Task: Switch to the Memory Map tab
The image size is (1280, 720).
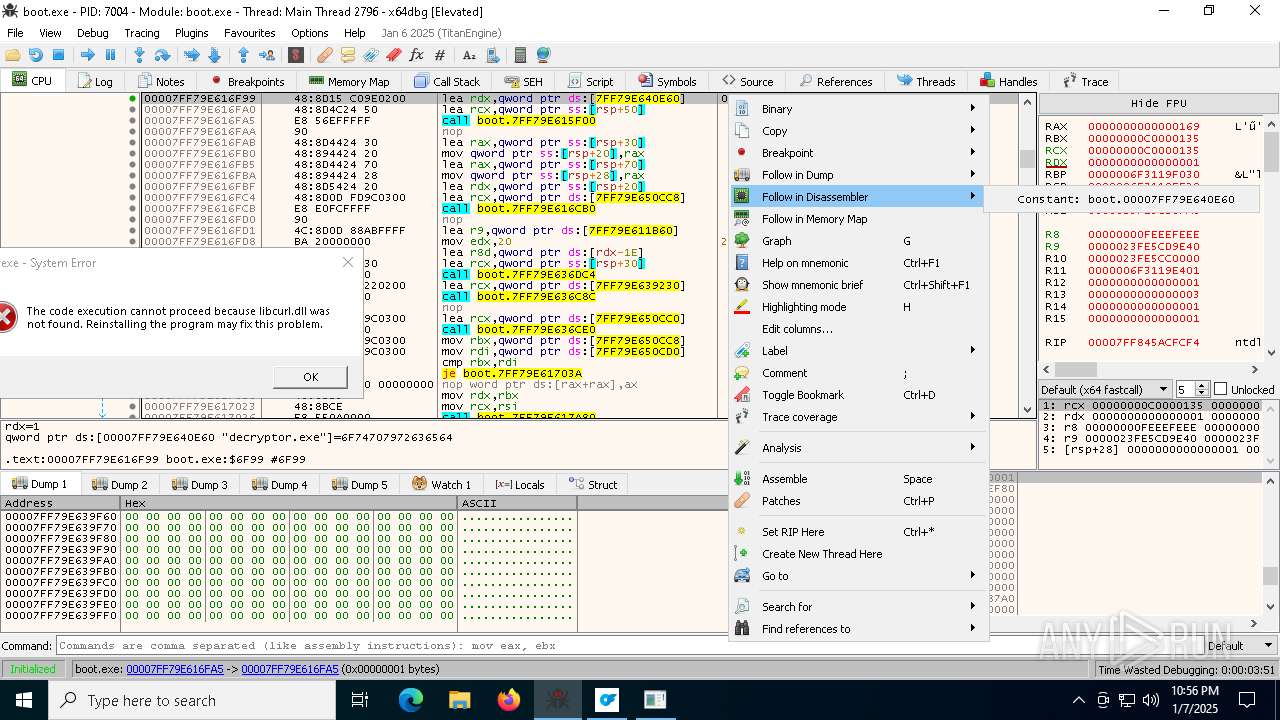Action: 349,81
